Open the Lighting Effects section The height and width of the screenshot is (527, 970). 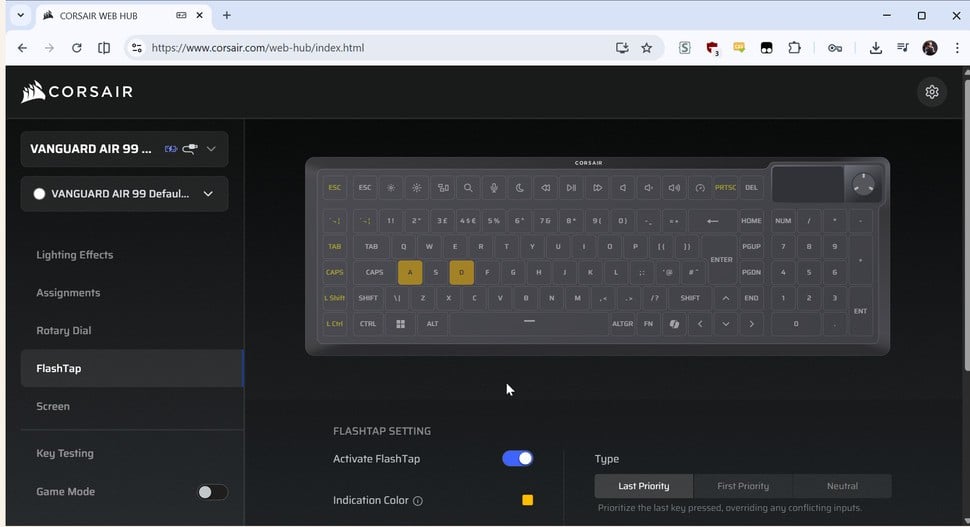[75, 255]
